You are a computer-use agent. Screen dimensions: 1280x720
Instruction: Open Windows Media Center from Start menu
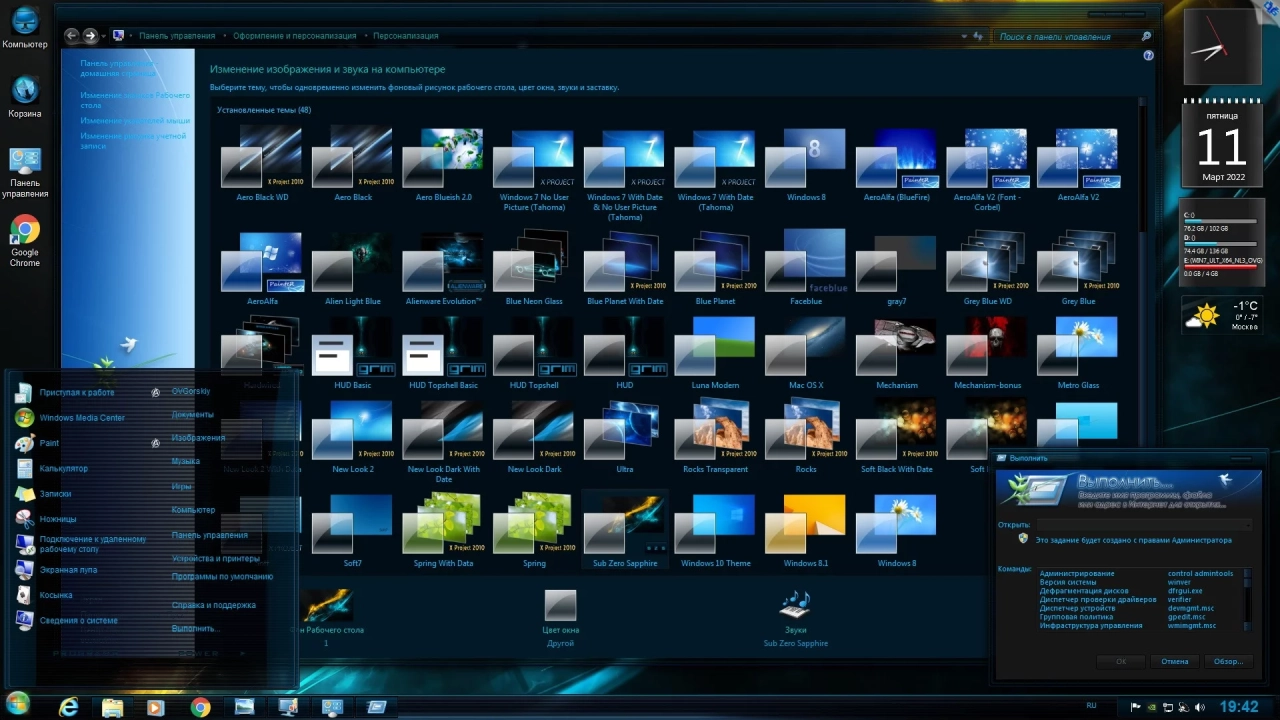click(x=82, y=418)
